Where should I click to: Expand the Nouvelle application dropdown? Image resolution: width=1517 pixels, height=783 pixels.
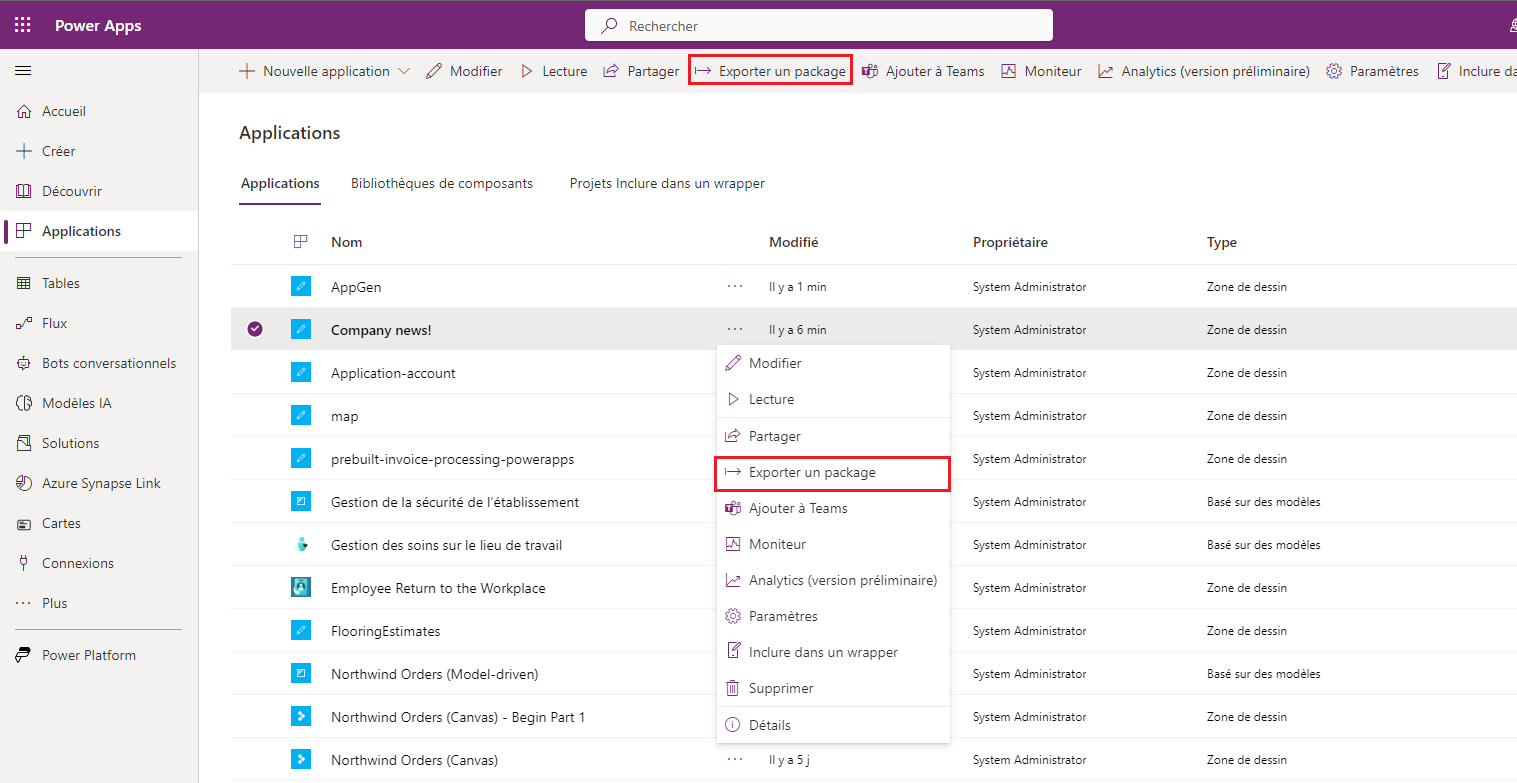[404, 71]
